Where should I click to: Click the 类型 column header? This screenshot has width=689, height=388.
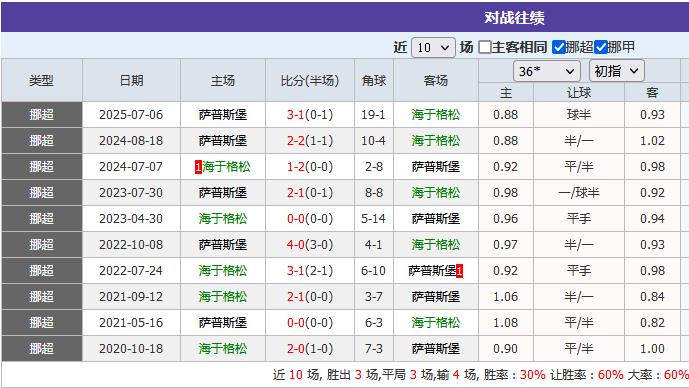coord(41,80)
